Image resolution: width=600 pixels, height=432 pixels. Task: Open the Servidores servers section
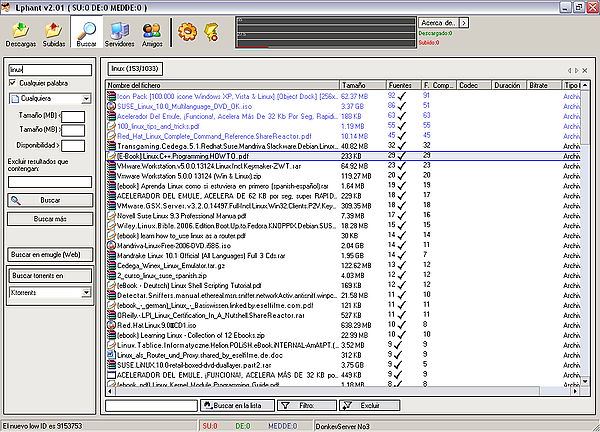coord(119,34)
